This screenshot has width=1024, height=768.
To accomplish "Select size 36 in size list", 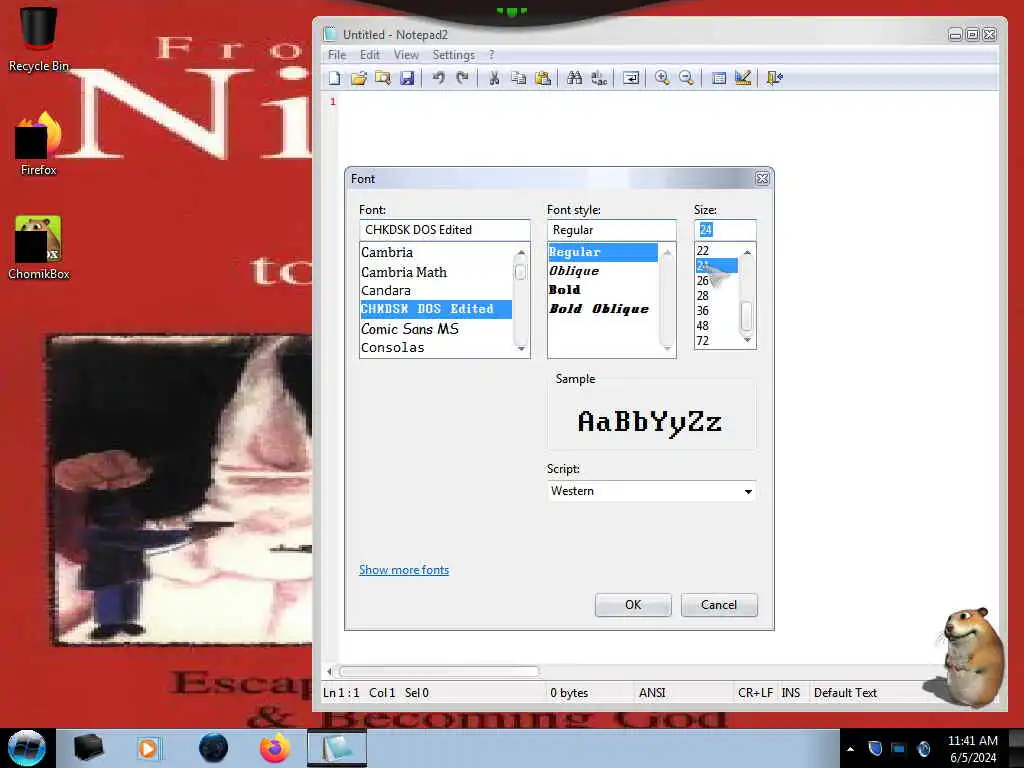I will click(x=716, y=311).
